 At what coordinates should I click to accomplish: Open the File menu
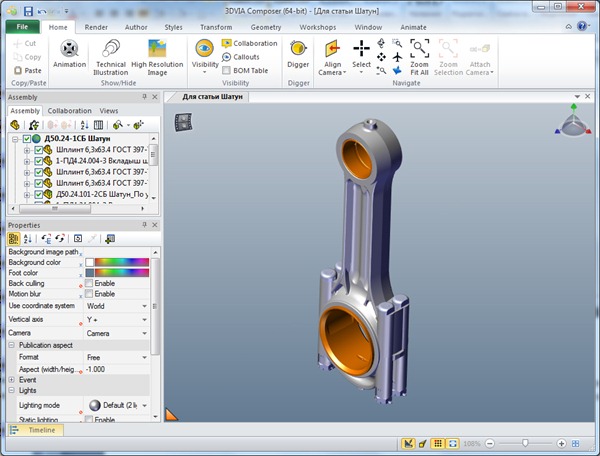[22, 26]
